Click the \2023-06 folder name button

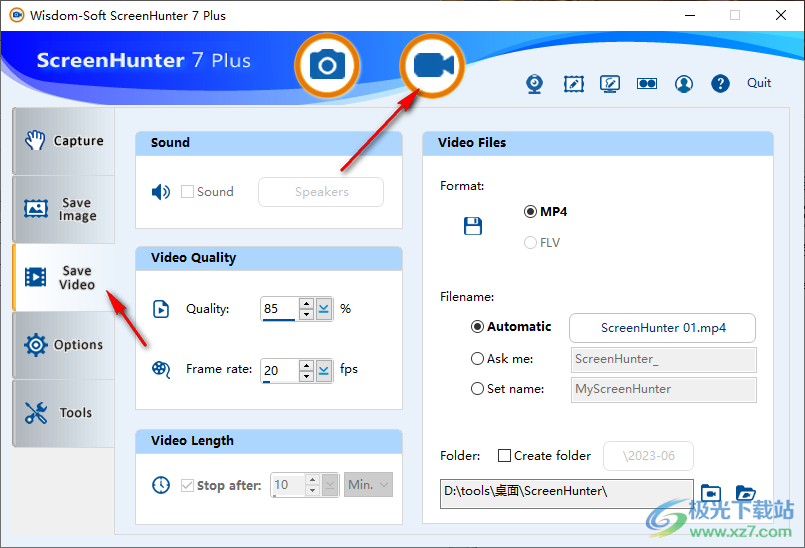coord(648,456)
